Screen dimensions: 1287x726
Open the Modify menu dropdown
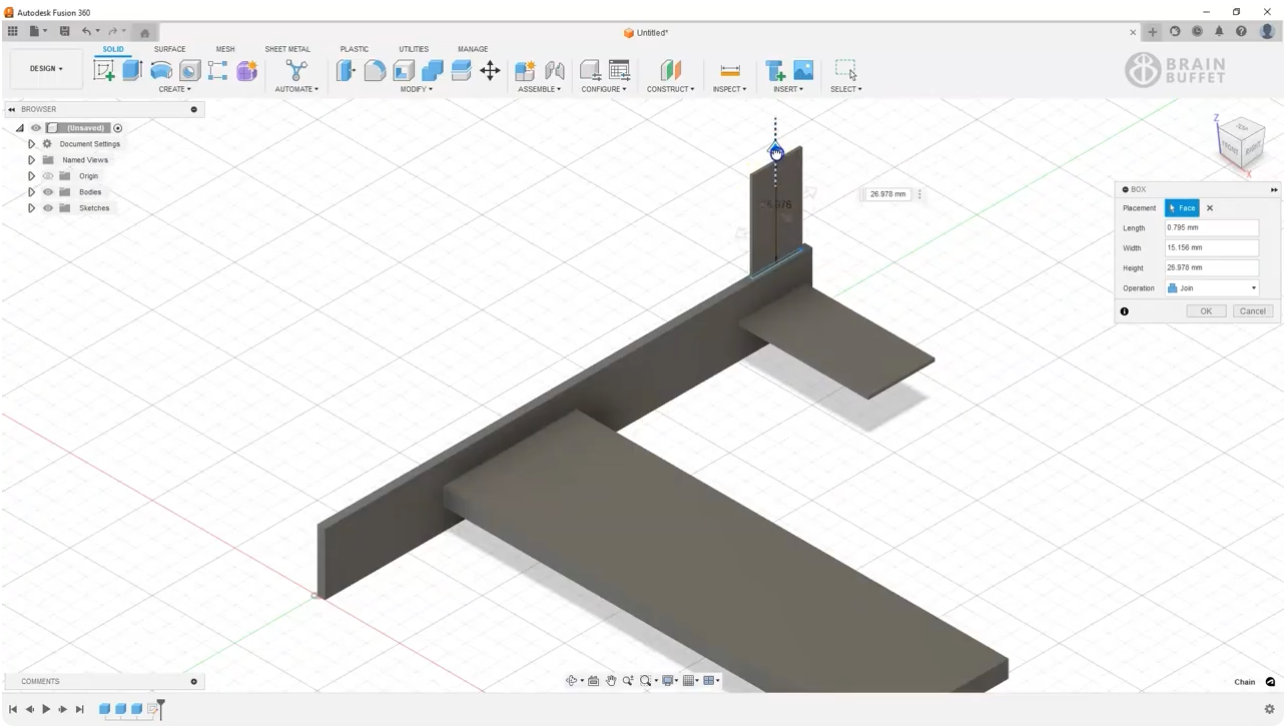tap(416, 89)
